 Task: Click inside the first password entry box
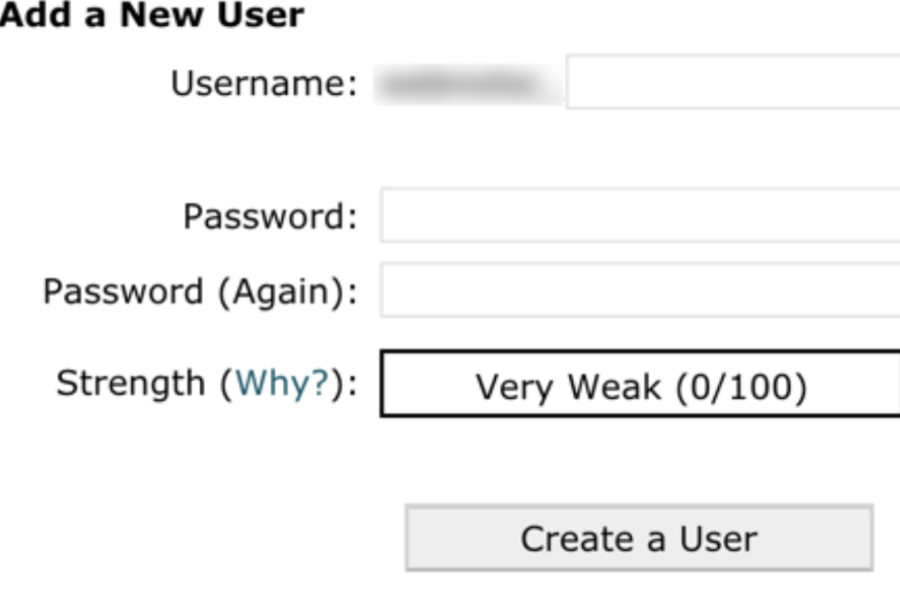click(640, 215)
